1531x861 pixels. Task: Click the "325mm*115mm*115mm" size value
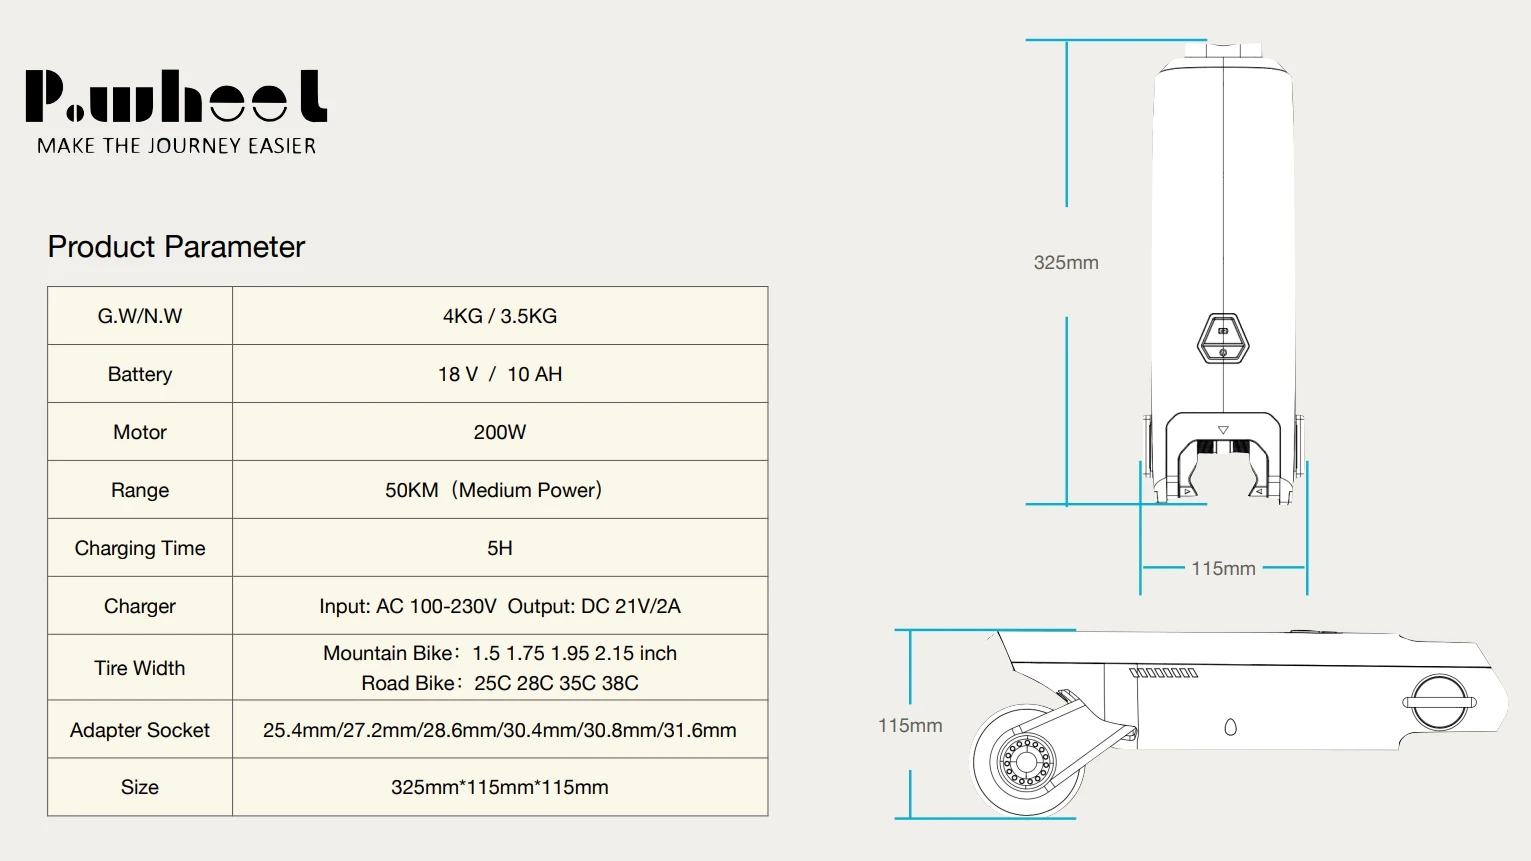point(500,787)
